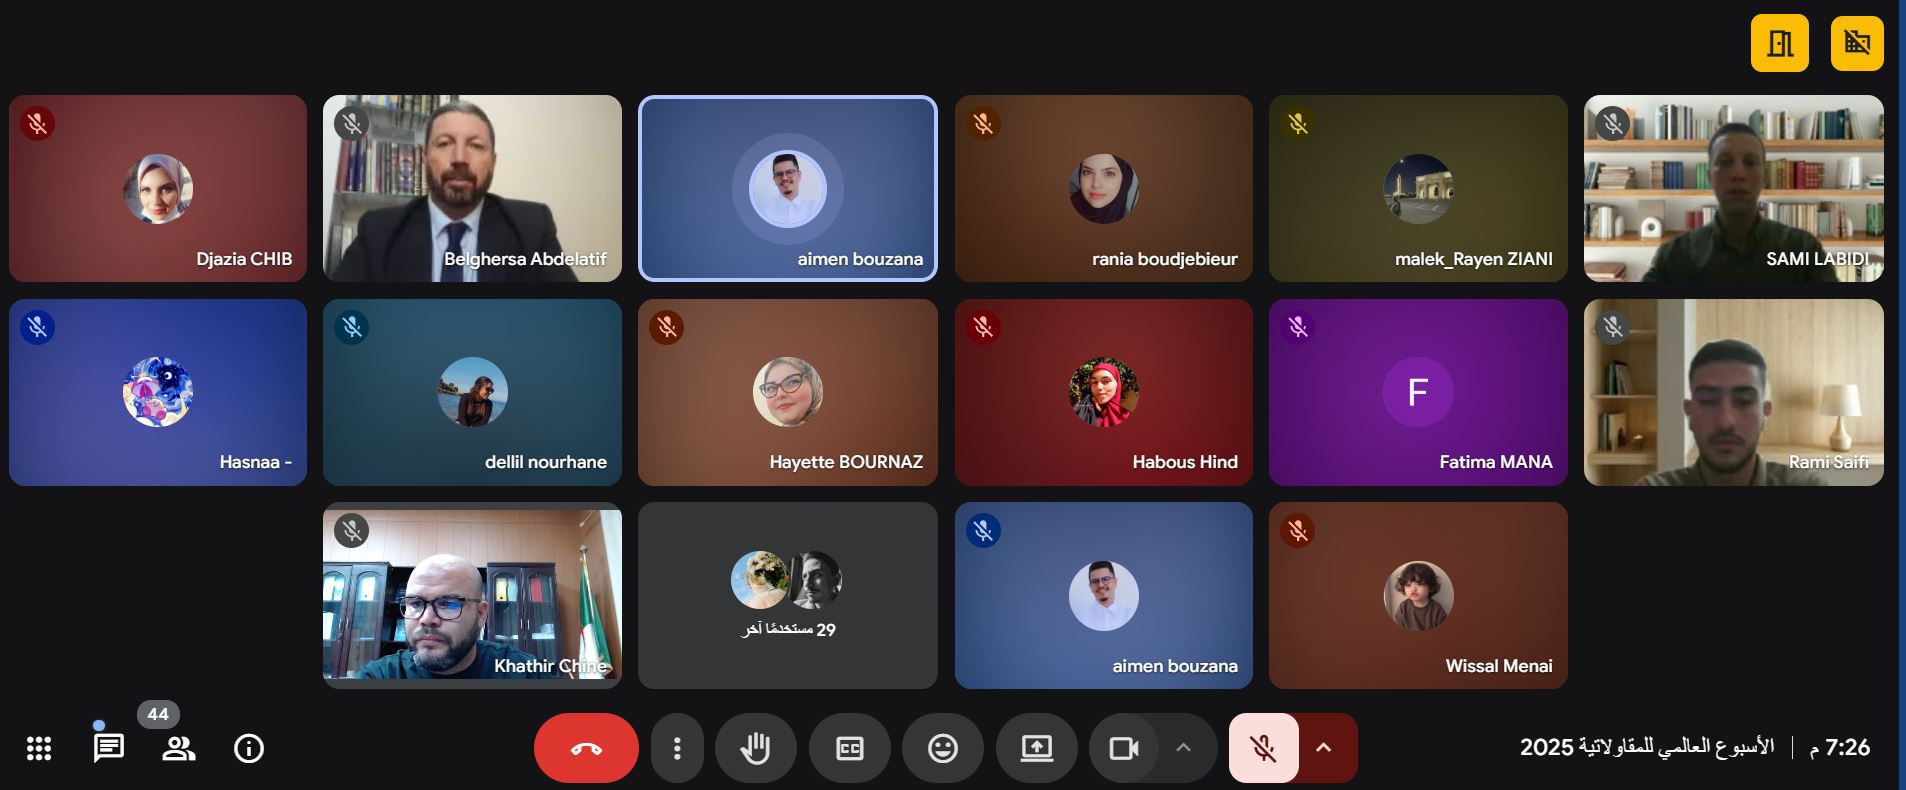Click the 'Wissal Menai' name label

pyautogui.click(x=1499, y=666)
